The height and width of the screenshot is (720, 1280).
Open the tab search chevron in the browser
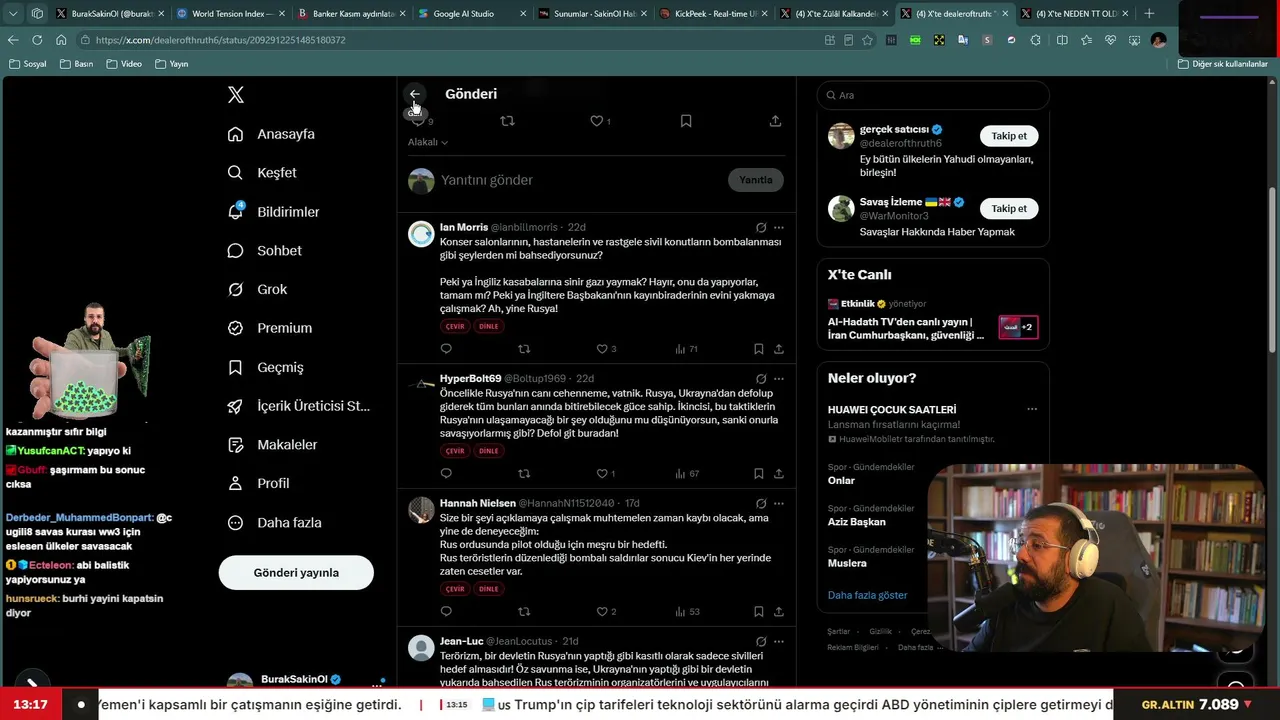[13, 14]
